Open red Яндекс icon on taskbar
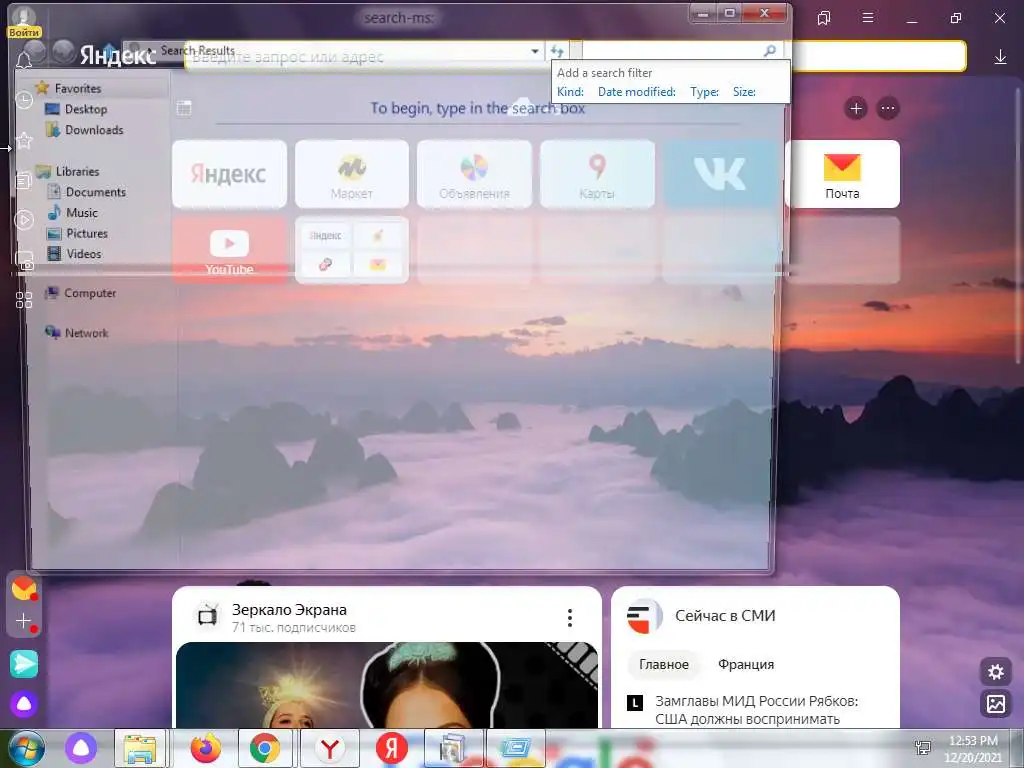Image resolution: width=1024 pixels, height=768 pixels. [x=391, y=748]
